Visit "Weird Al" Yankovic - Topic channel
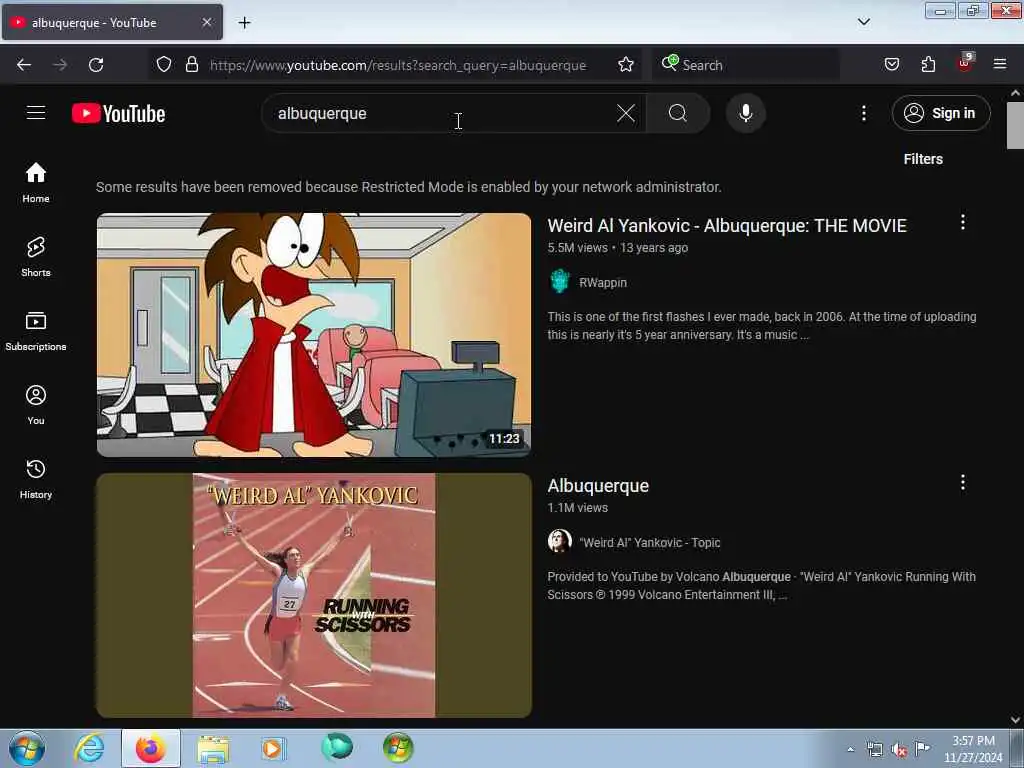The height and width of the screenshot is (768, 1024). [650, 543]
